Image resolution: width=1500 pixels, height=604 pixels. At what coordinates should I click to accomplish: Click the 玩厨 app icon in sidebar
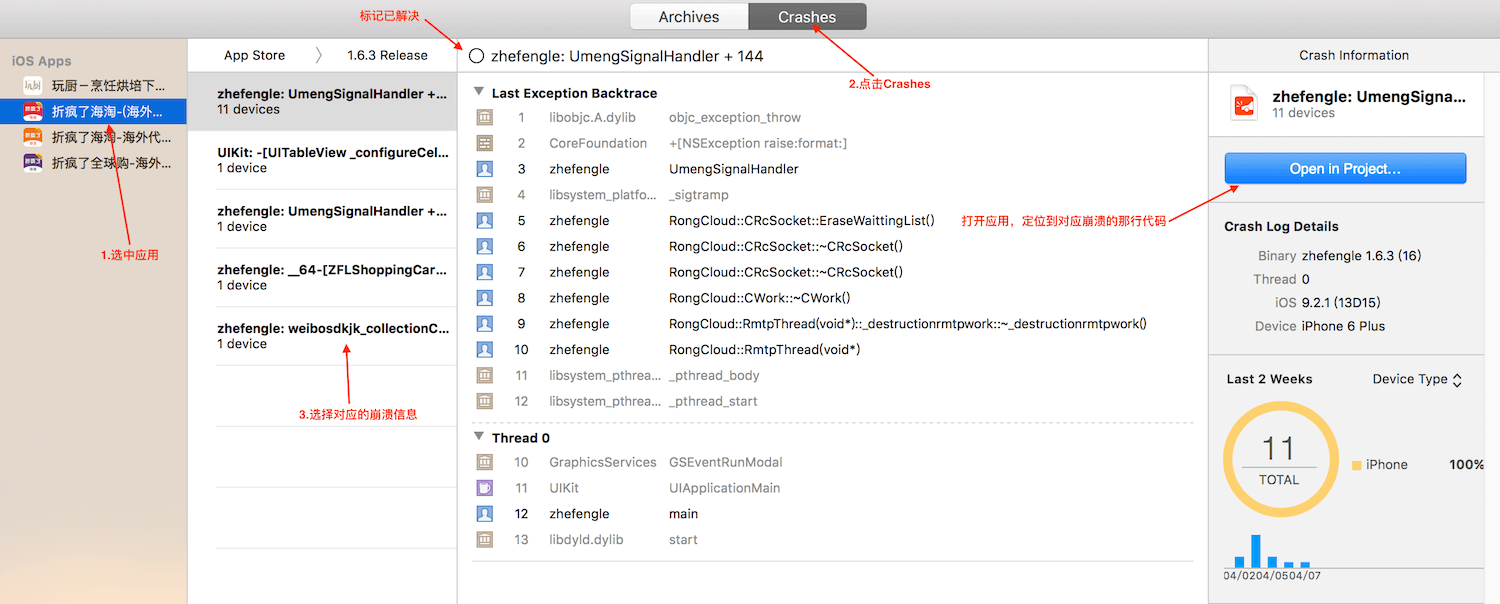pyautogui.click(x=33, y=85)
